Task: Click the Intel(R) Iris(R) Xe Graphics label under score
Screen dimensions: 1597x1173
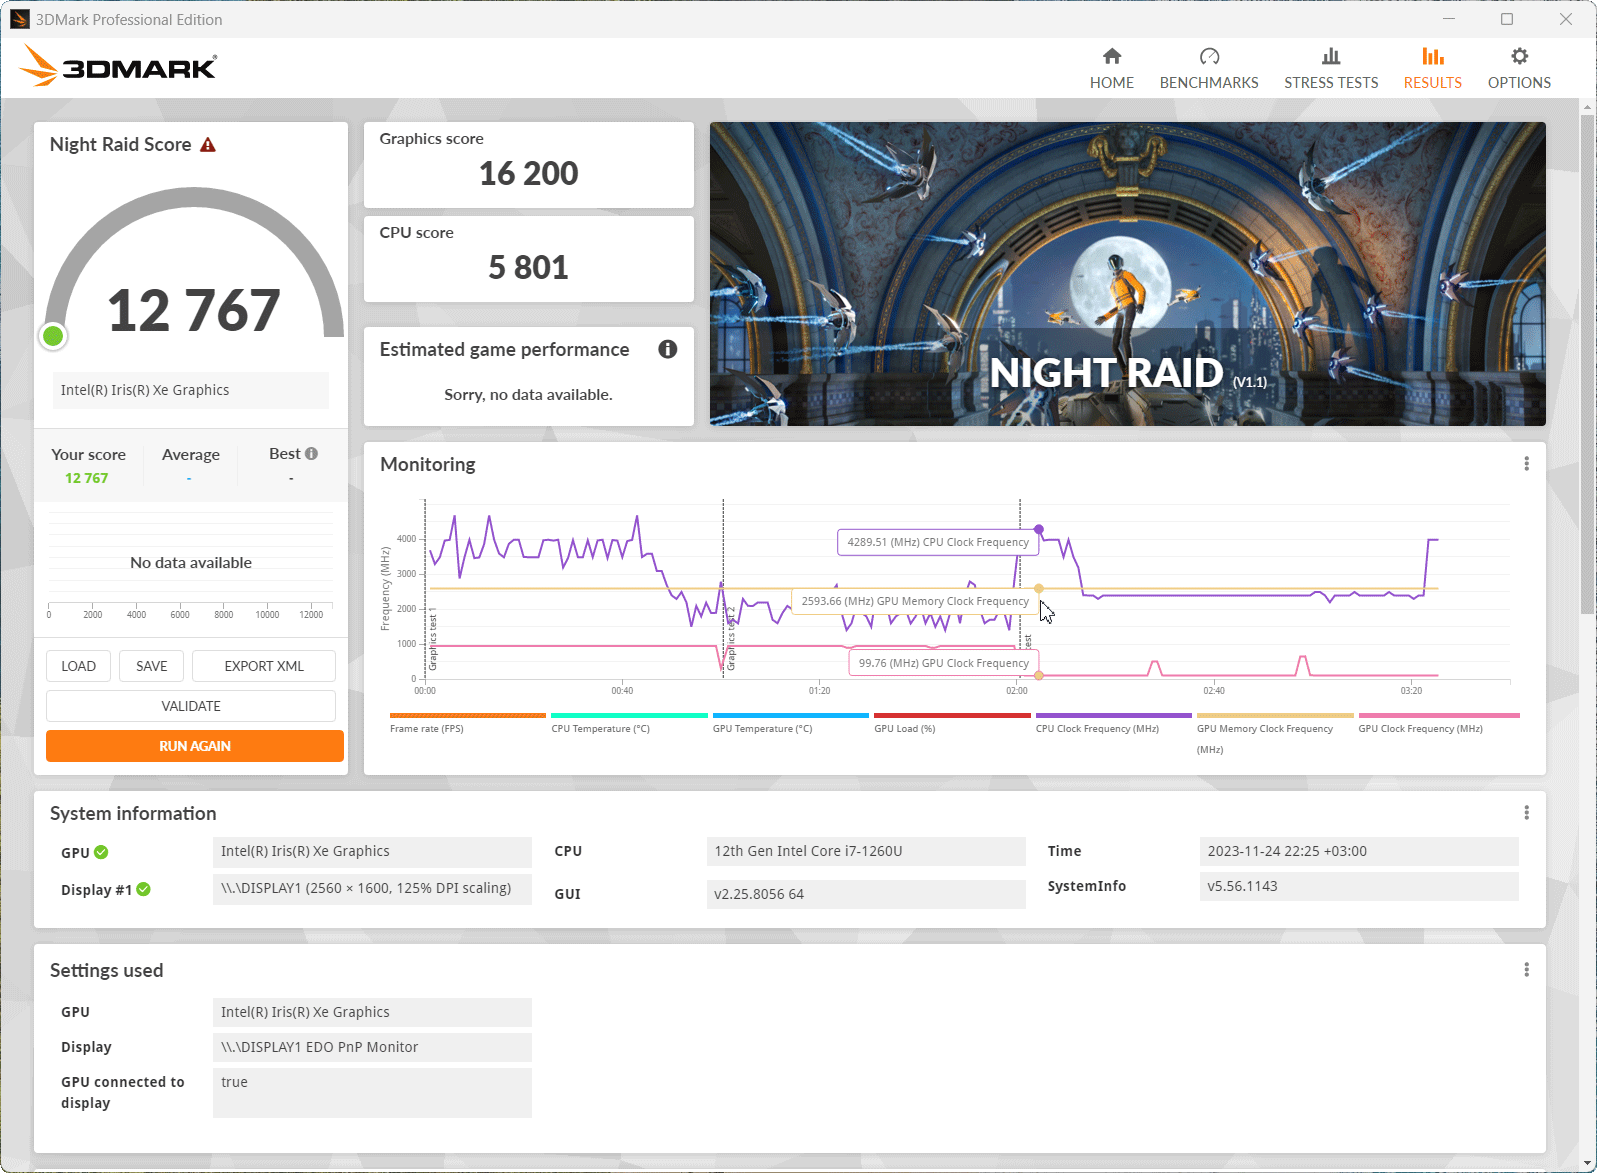Action: tap(191, 390)
